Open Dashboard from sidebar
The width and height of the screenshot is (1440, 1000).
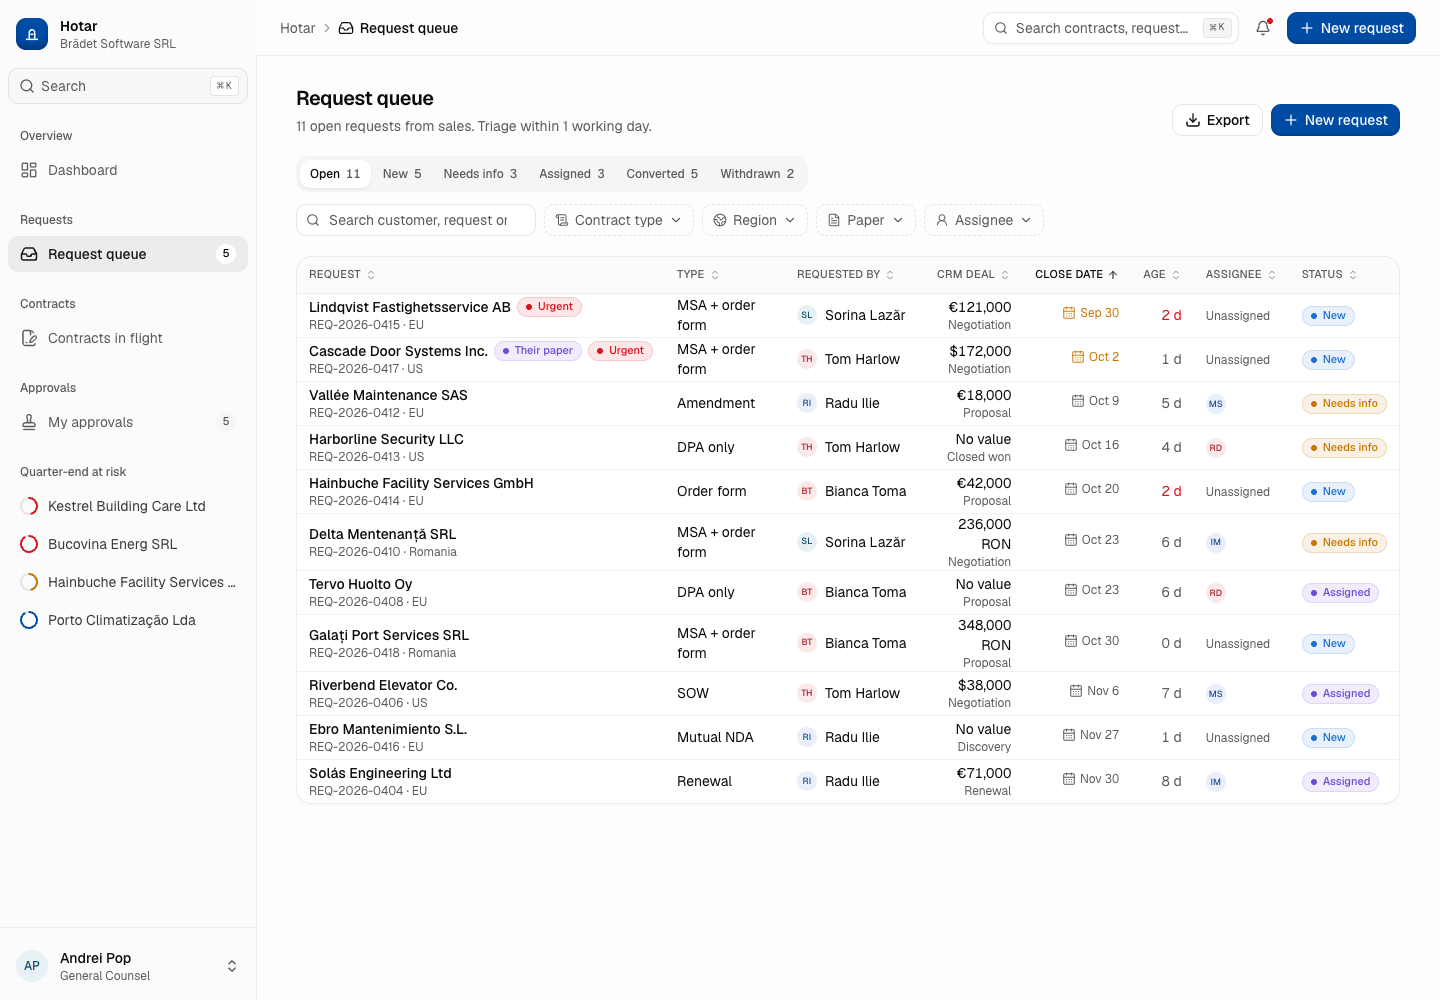point(128,170)
